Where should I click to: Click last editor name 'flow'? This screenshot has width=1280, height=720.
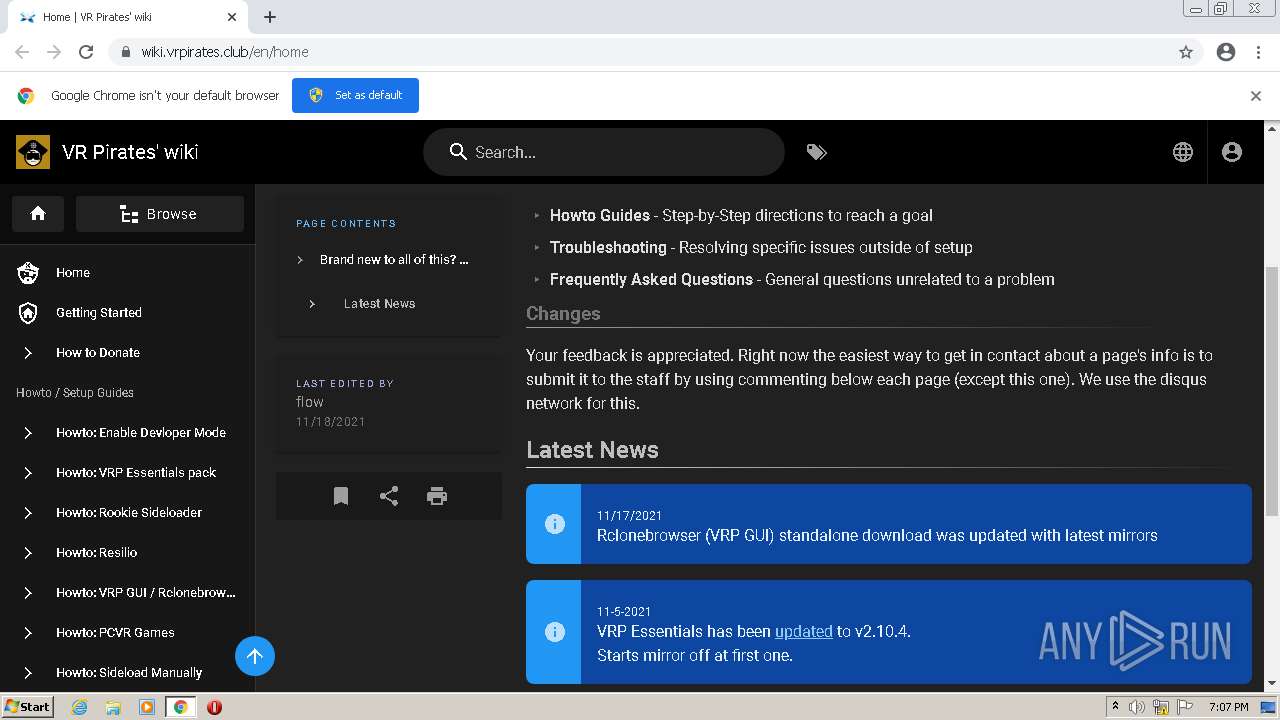310,402
